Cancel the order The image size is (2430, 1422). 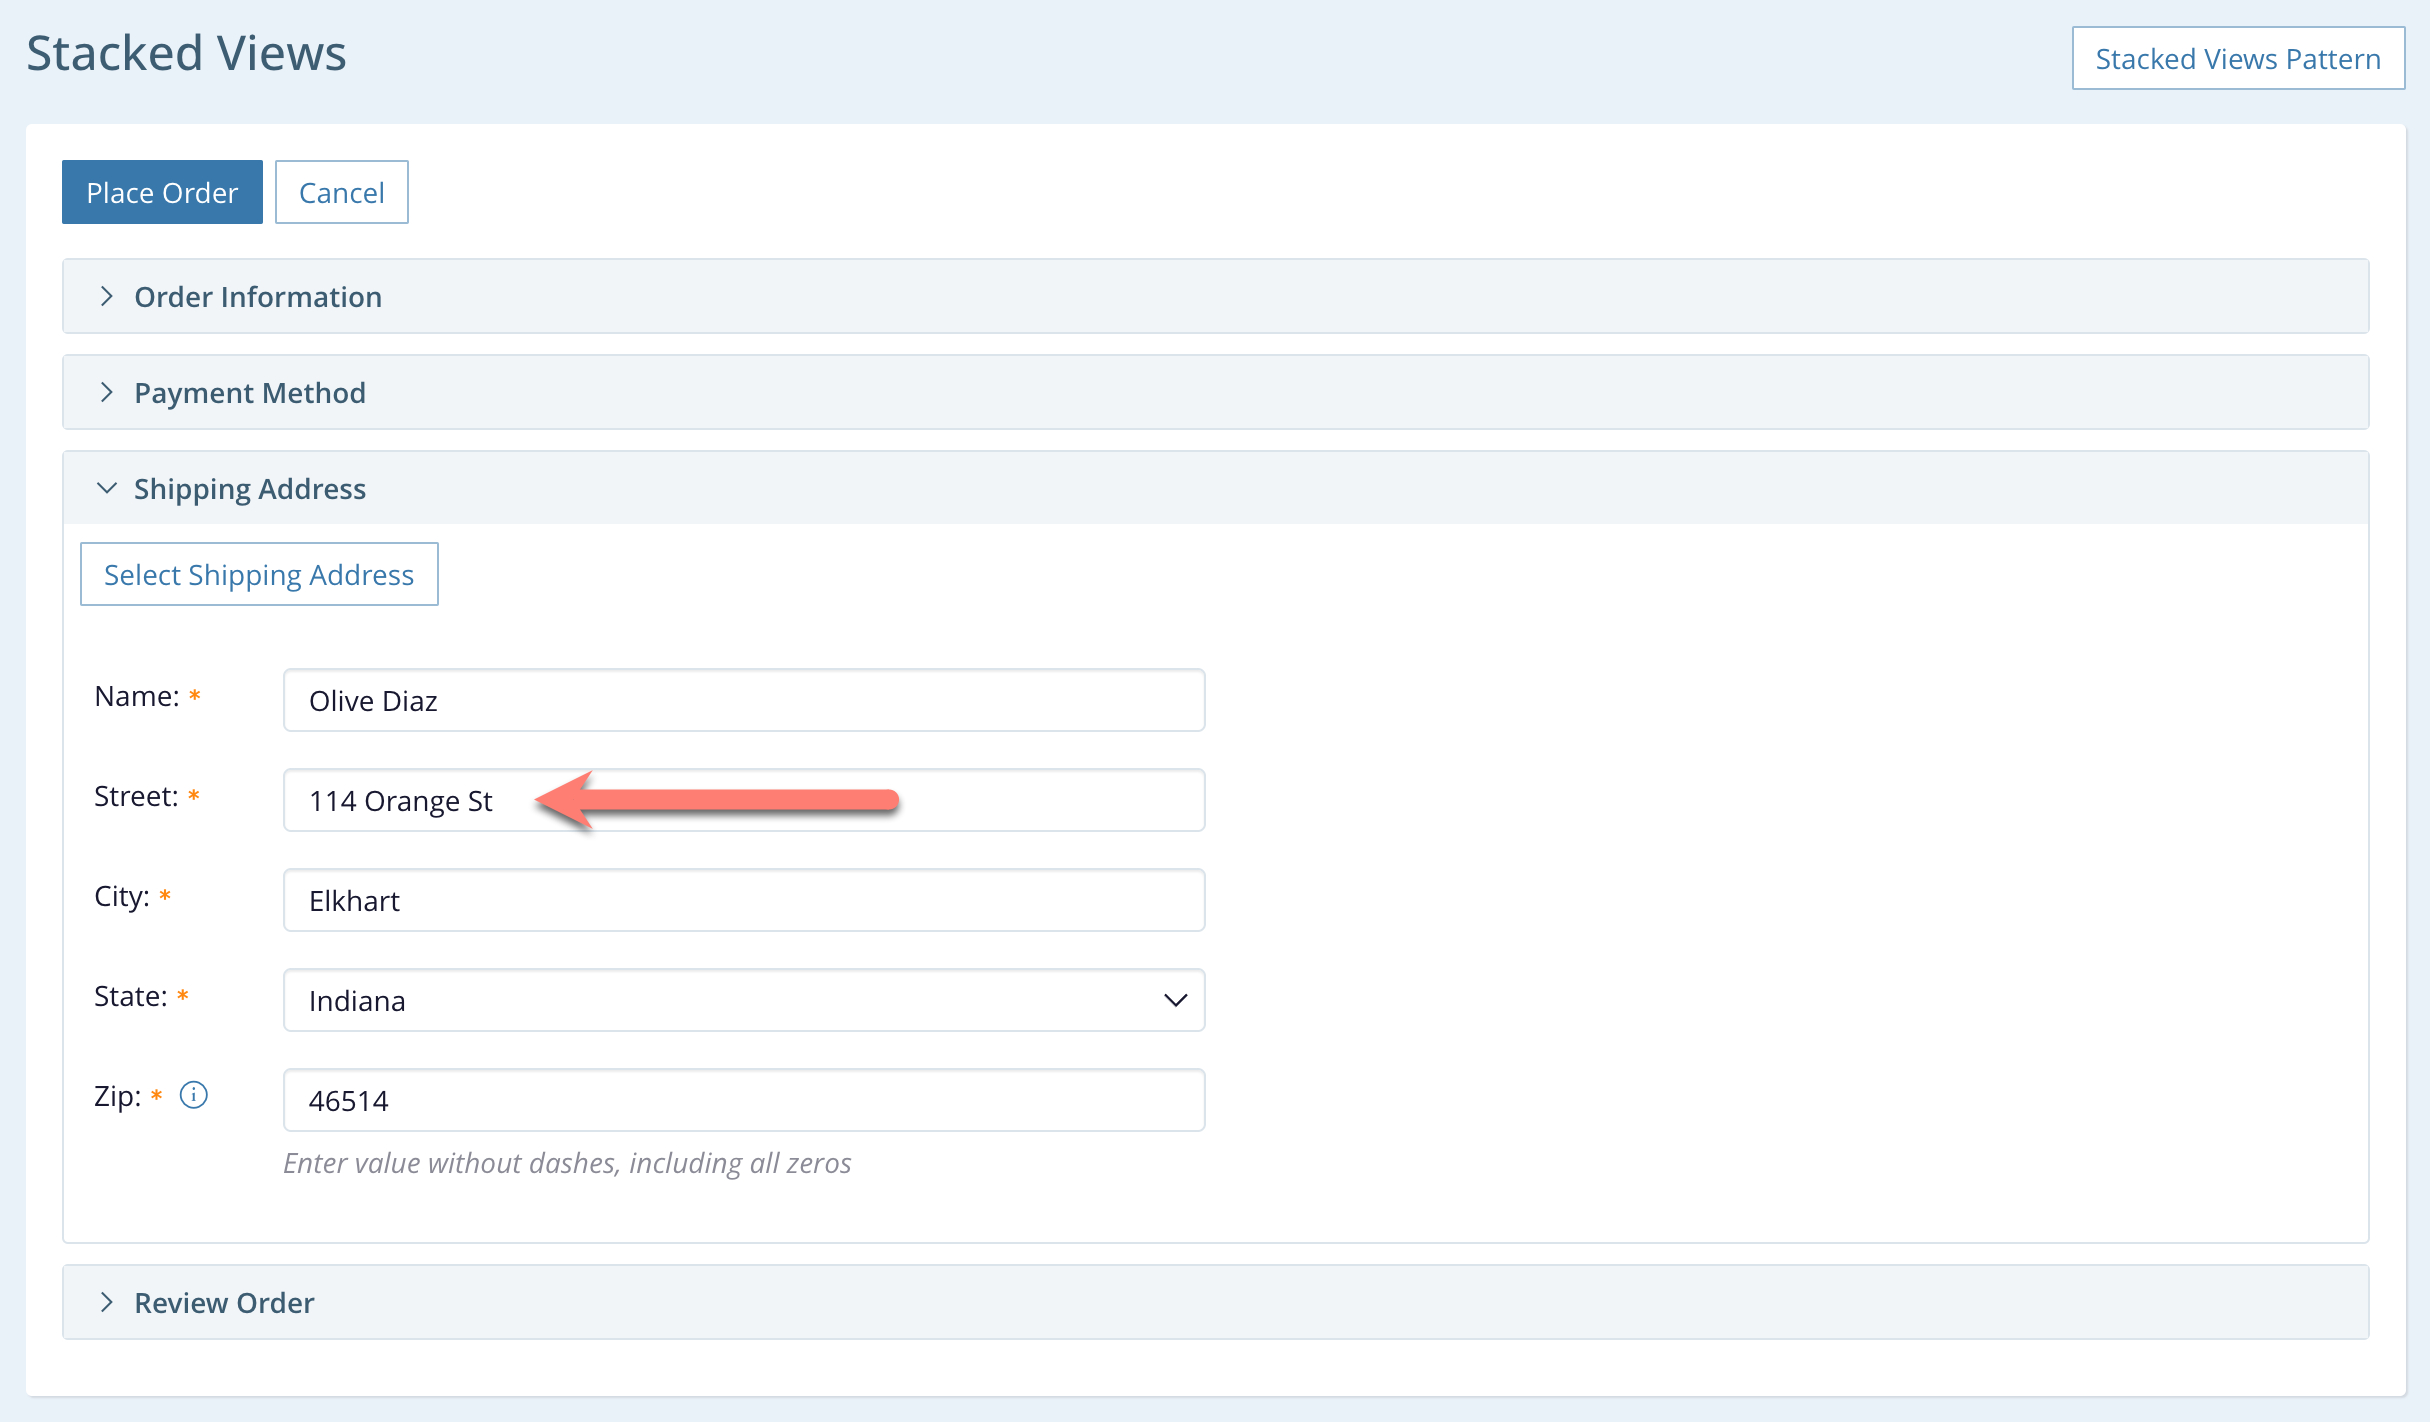pyautogui.click(x=341, y=192)
